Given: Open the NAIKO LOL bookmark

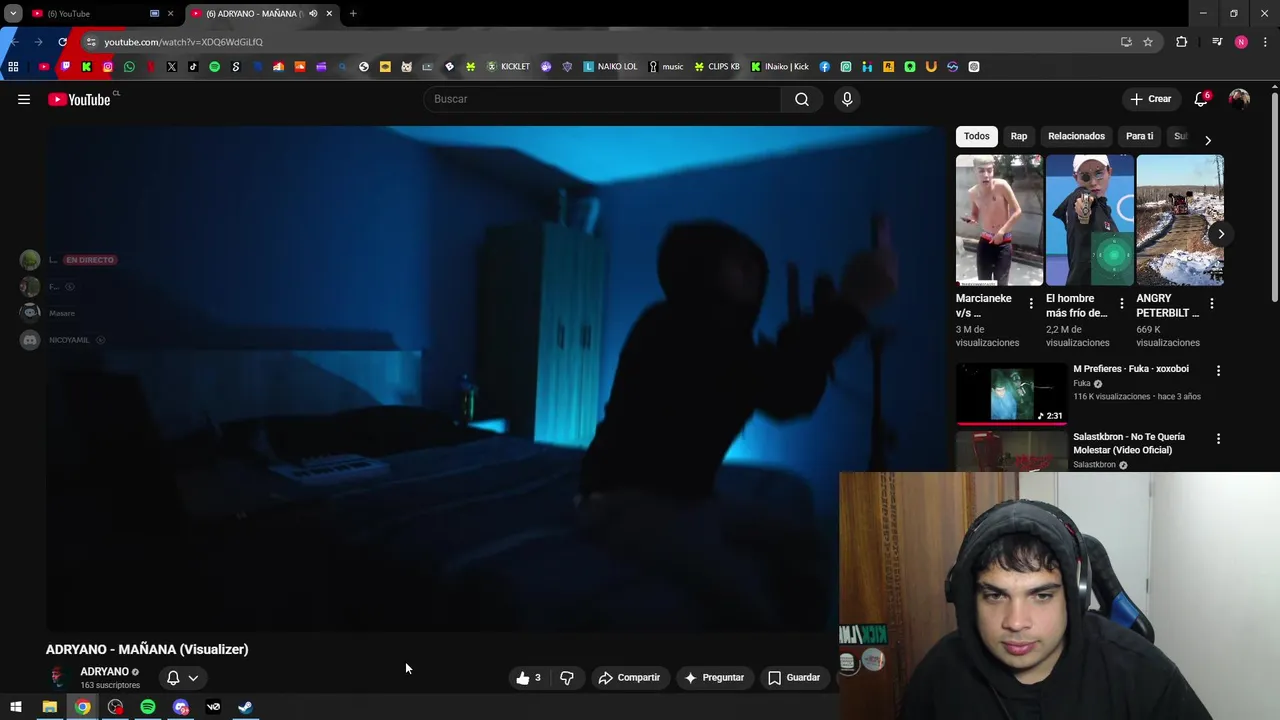Looking at the screenshot, I should pos(610,67).
